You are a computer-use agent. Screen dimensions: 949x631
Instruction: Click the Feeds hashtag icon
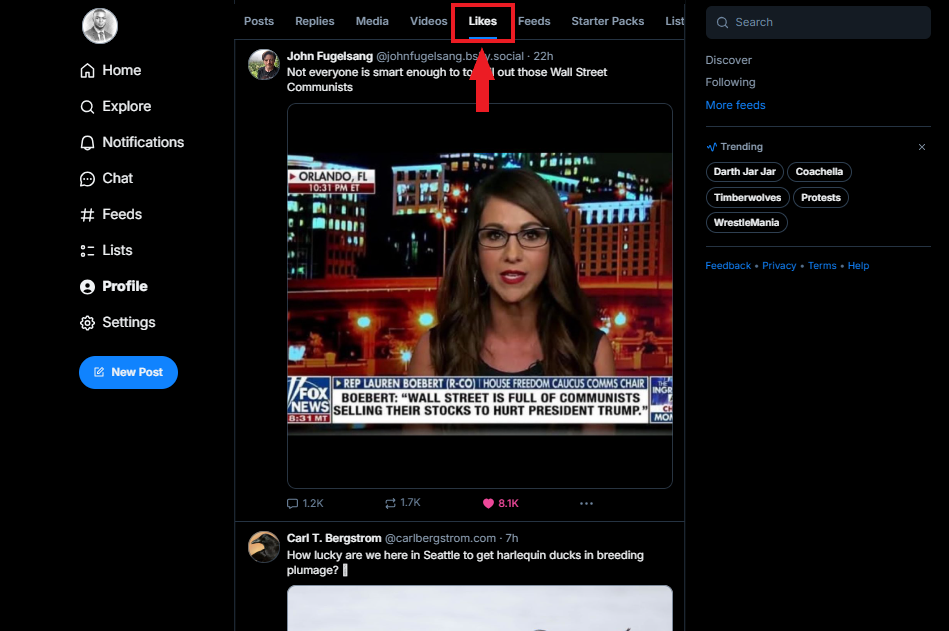87,215
